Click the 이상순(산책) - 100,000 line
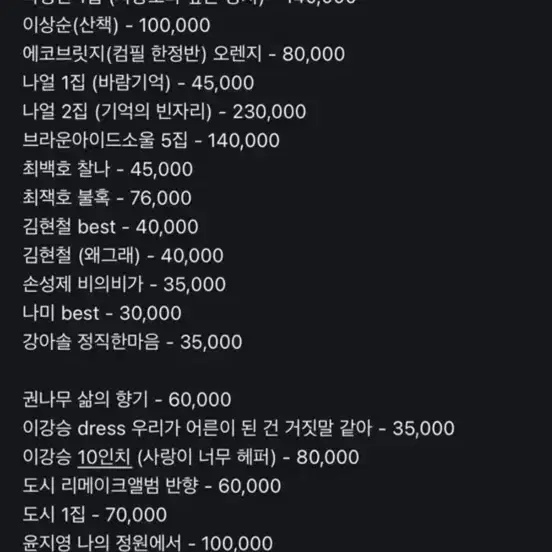552x552 pixels. click(117, 26)
